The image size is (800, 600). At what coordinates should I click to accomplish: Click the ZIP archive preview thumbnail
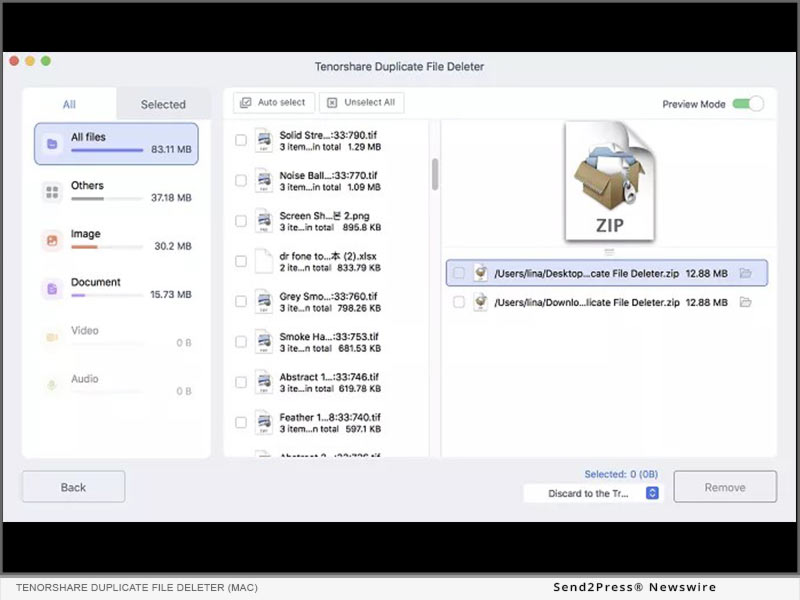coord(609,181)
